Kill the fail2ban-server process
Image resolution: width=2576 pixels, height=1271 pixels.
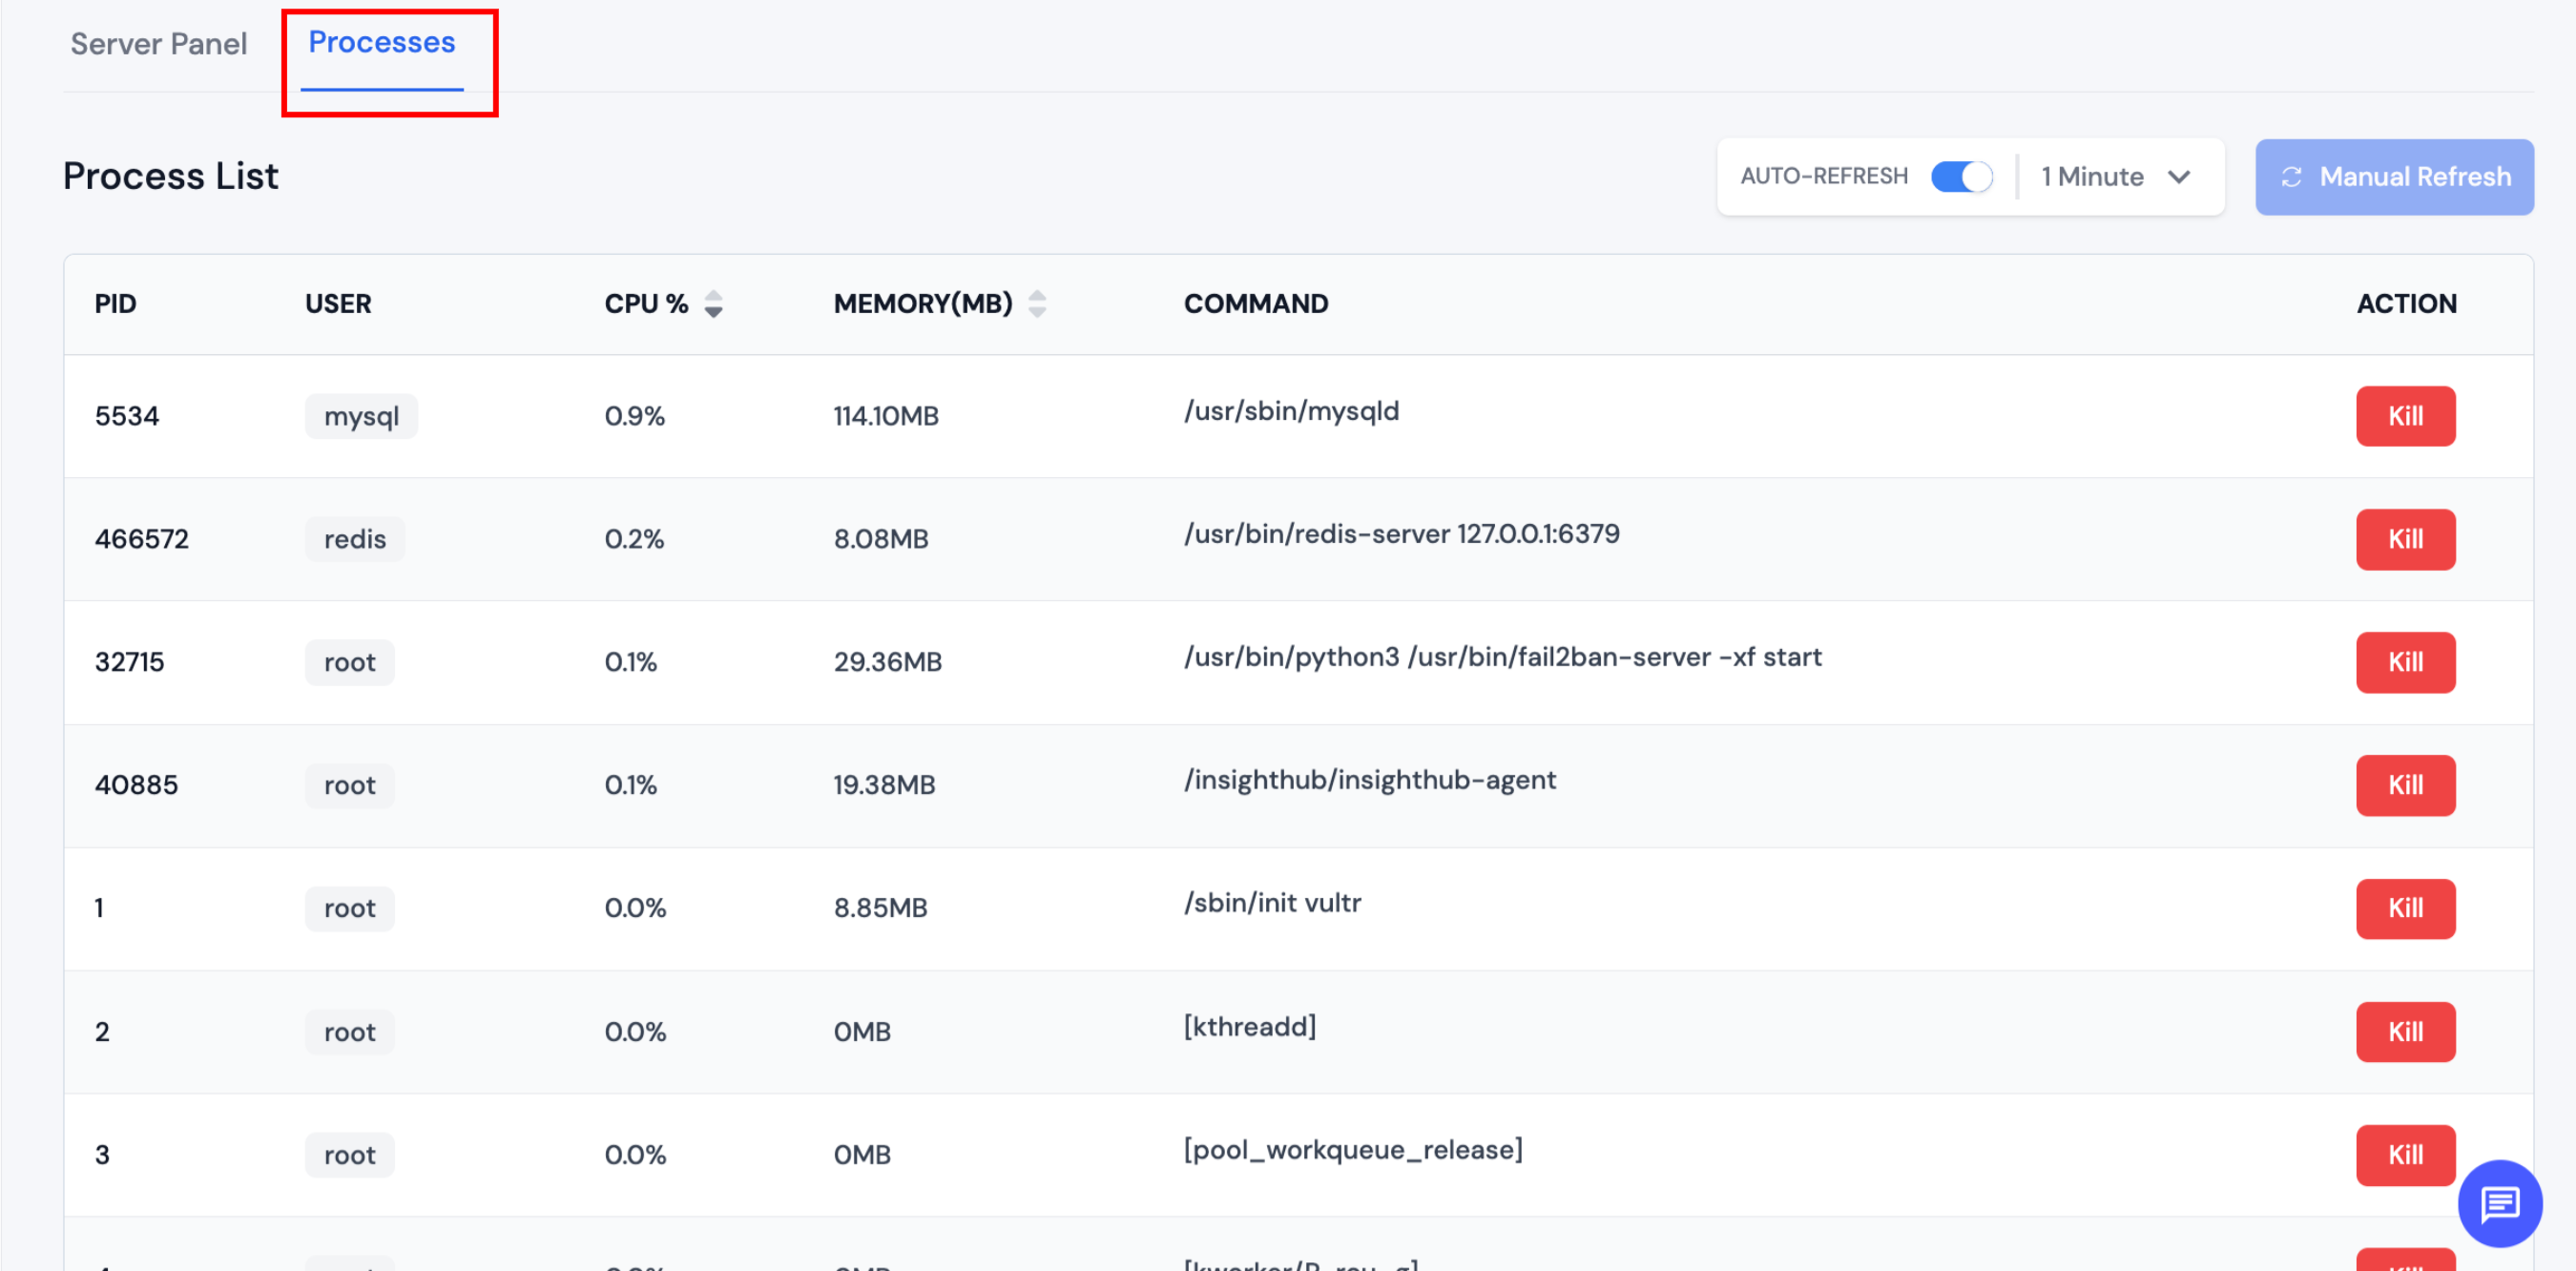tap(2405, 662)
